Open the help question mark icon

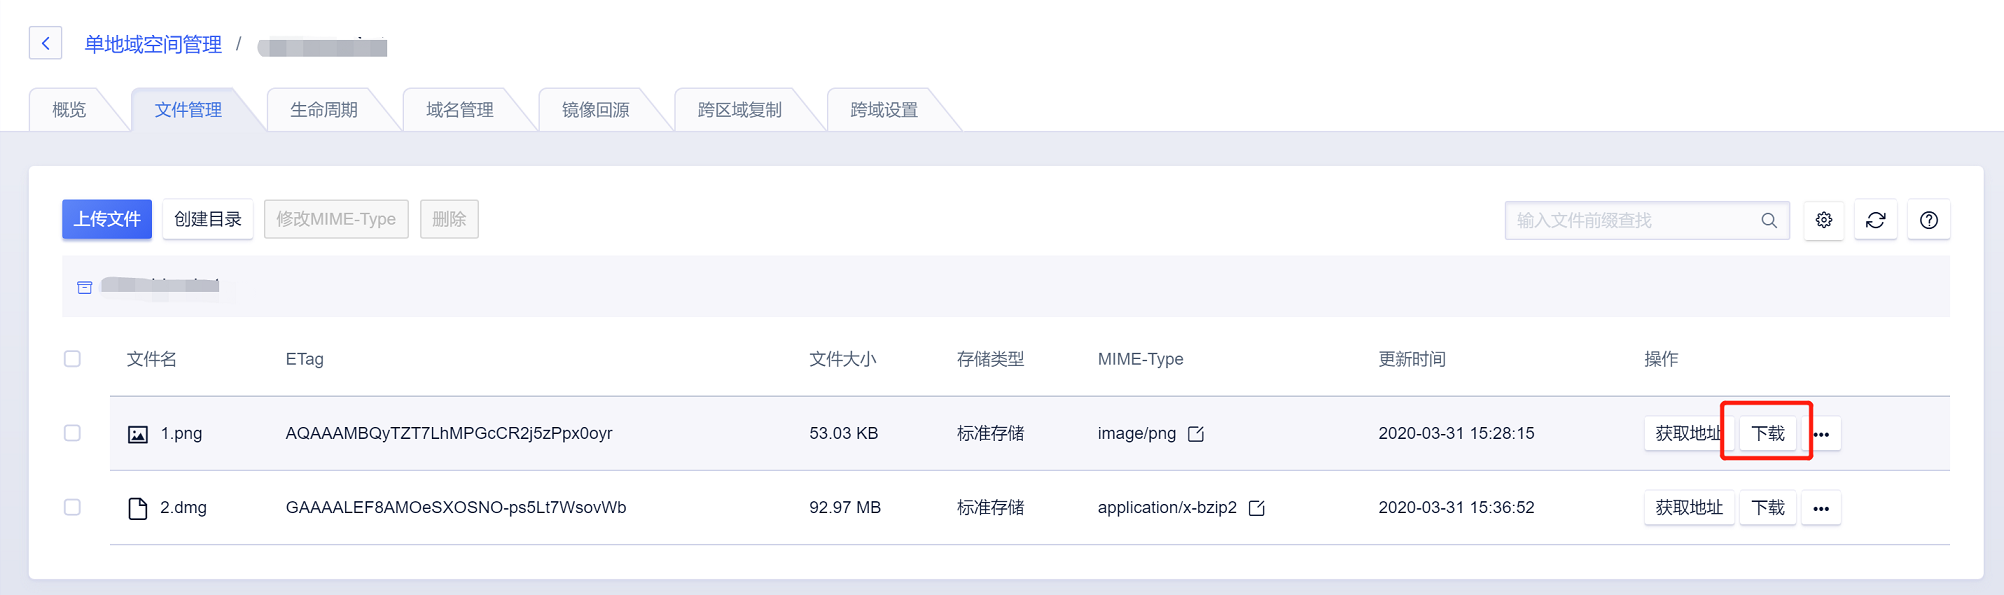click(x=1929, y=220)
